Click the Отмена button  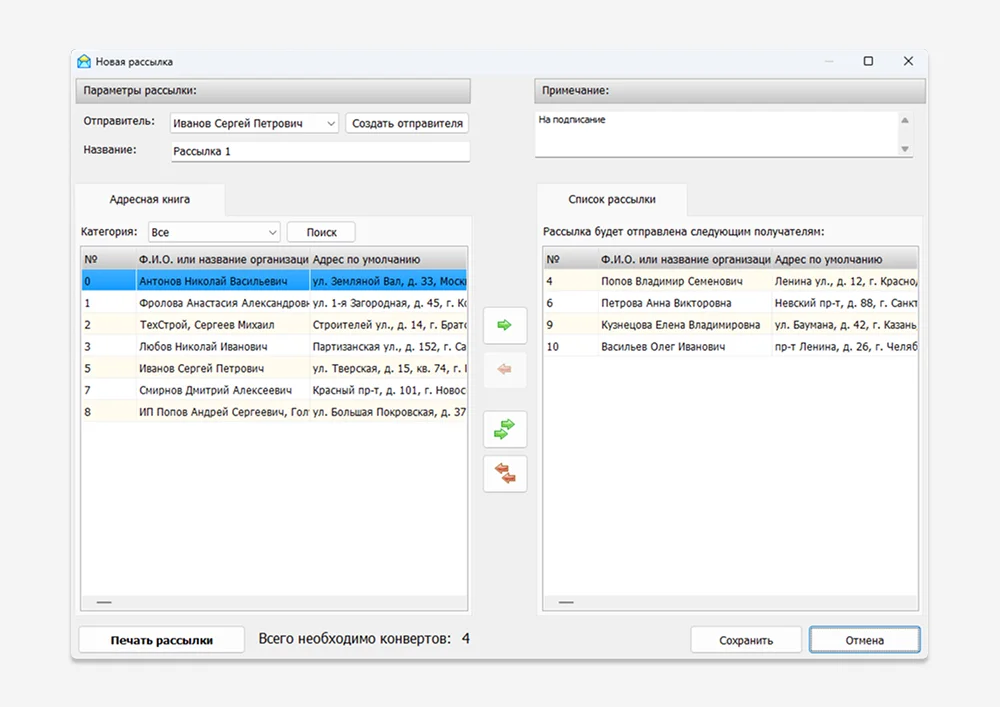pyautogui.click(x=865, y=640)
